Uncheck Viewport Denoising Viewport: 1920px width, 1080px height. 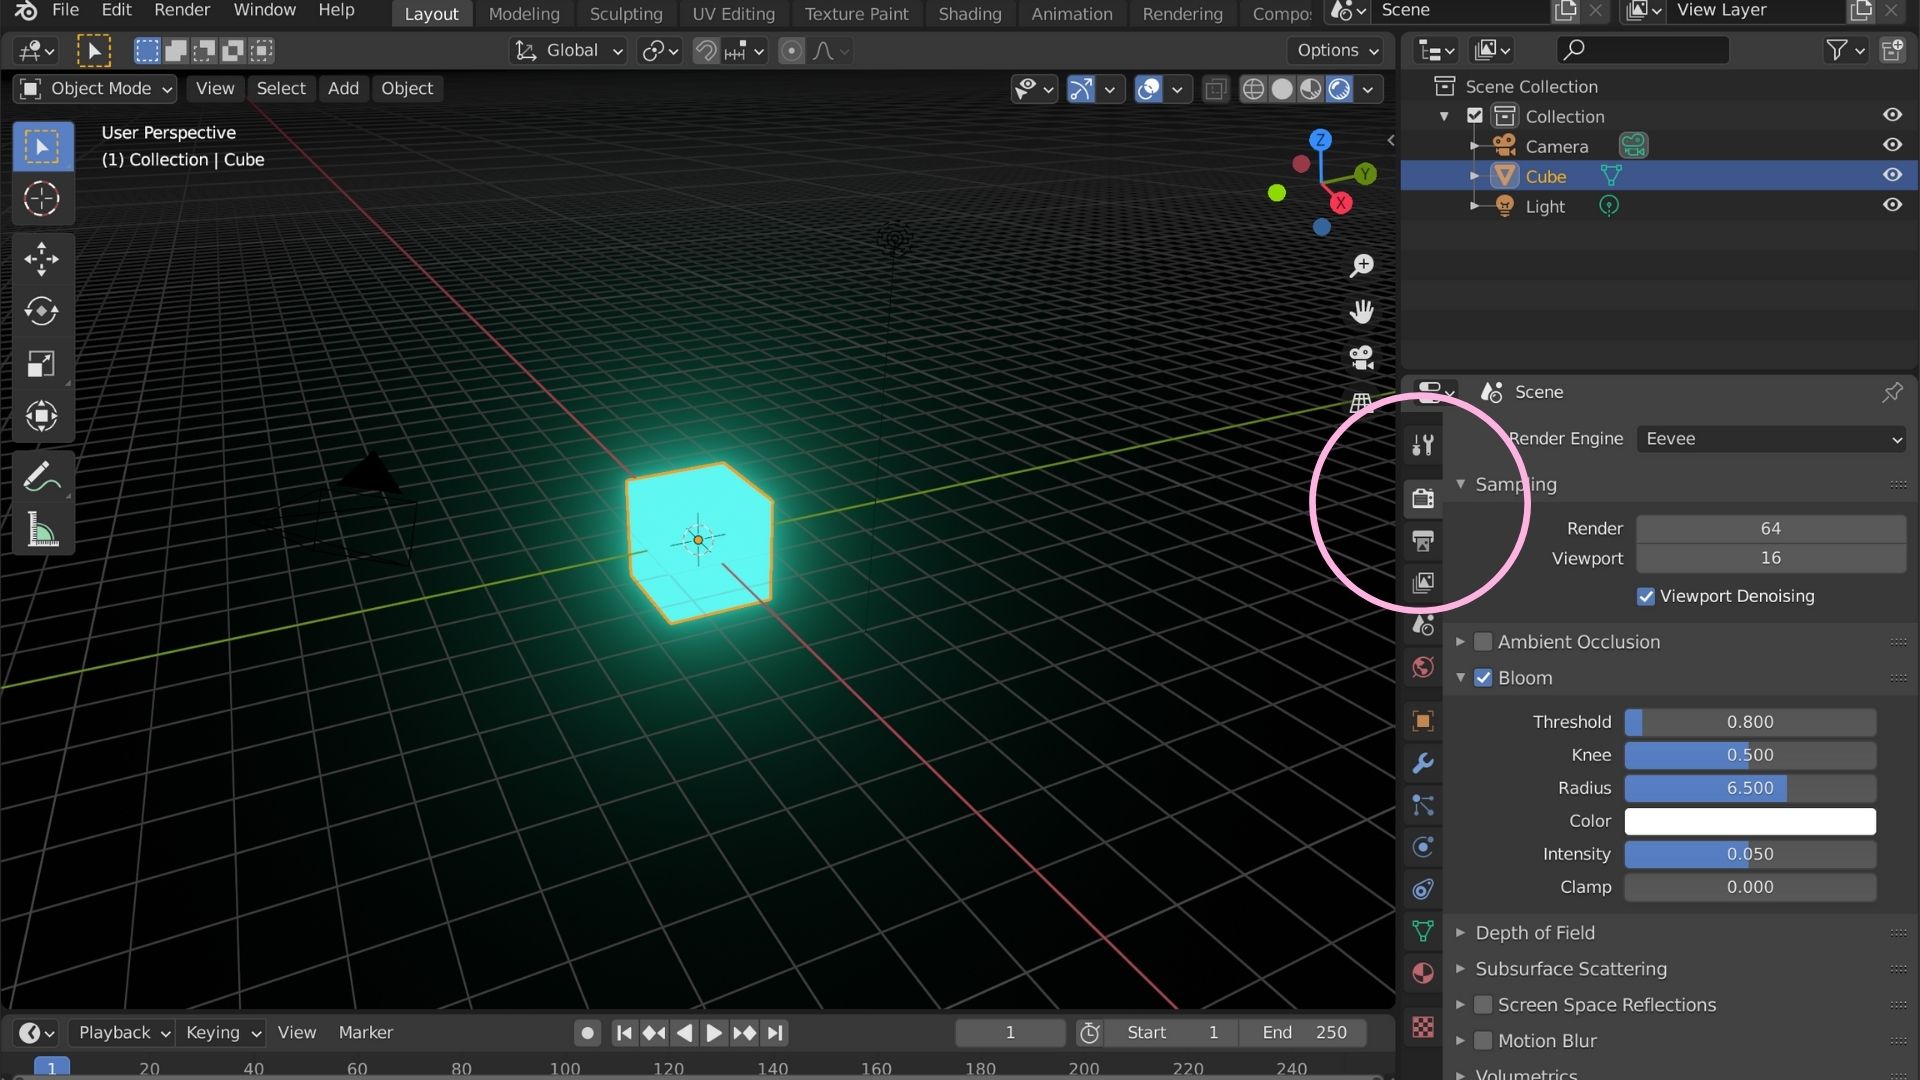(x=1646, y=596)
